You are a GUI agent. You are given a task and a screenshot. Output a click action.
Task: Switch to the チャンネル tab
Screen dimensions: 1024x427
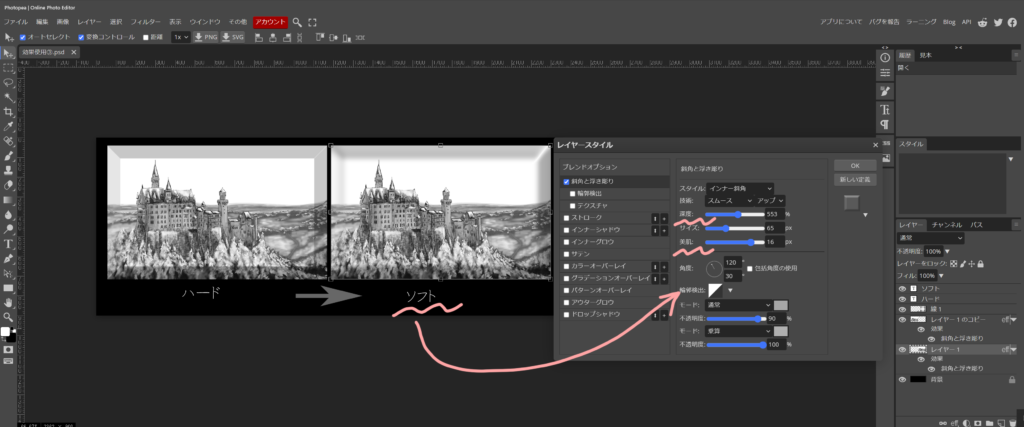pyautogui.click(x=945, y=225)
